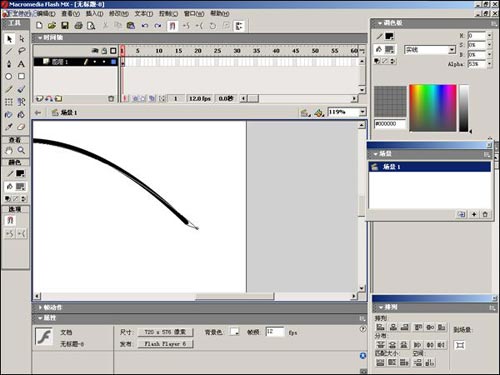Select the Oval tool
This screenshot has height=375, width=500.
coord(9,76)
